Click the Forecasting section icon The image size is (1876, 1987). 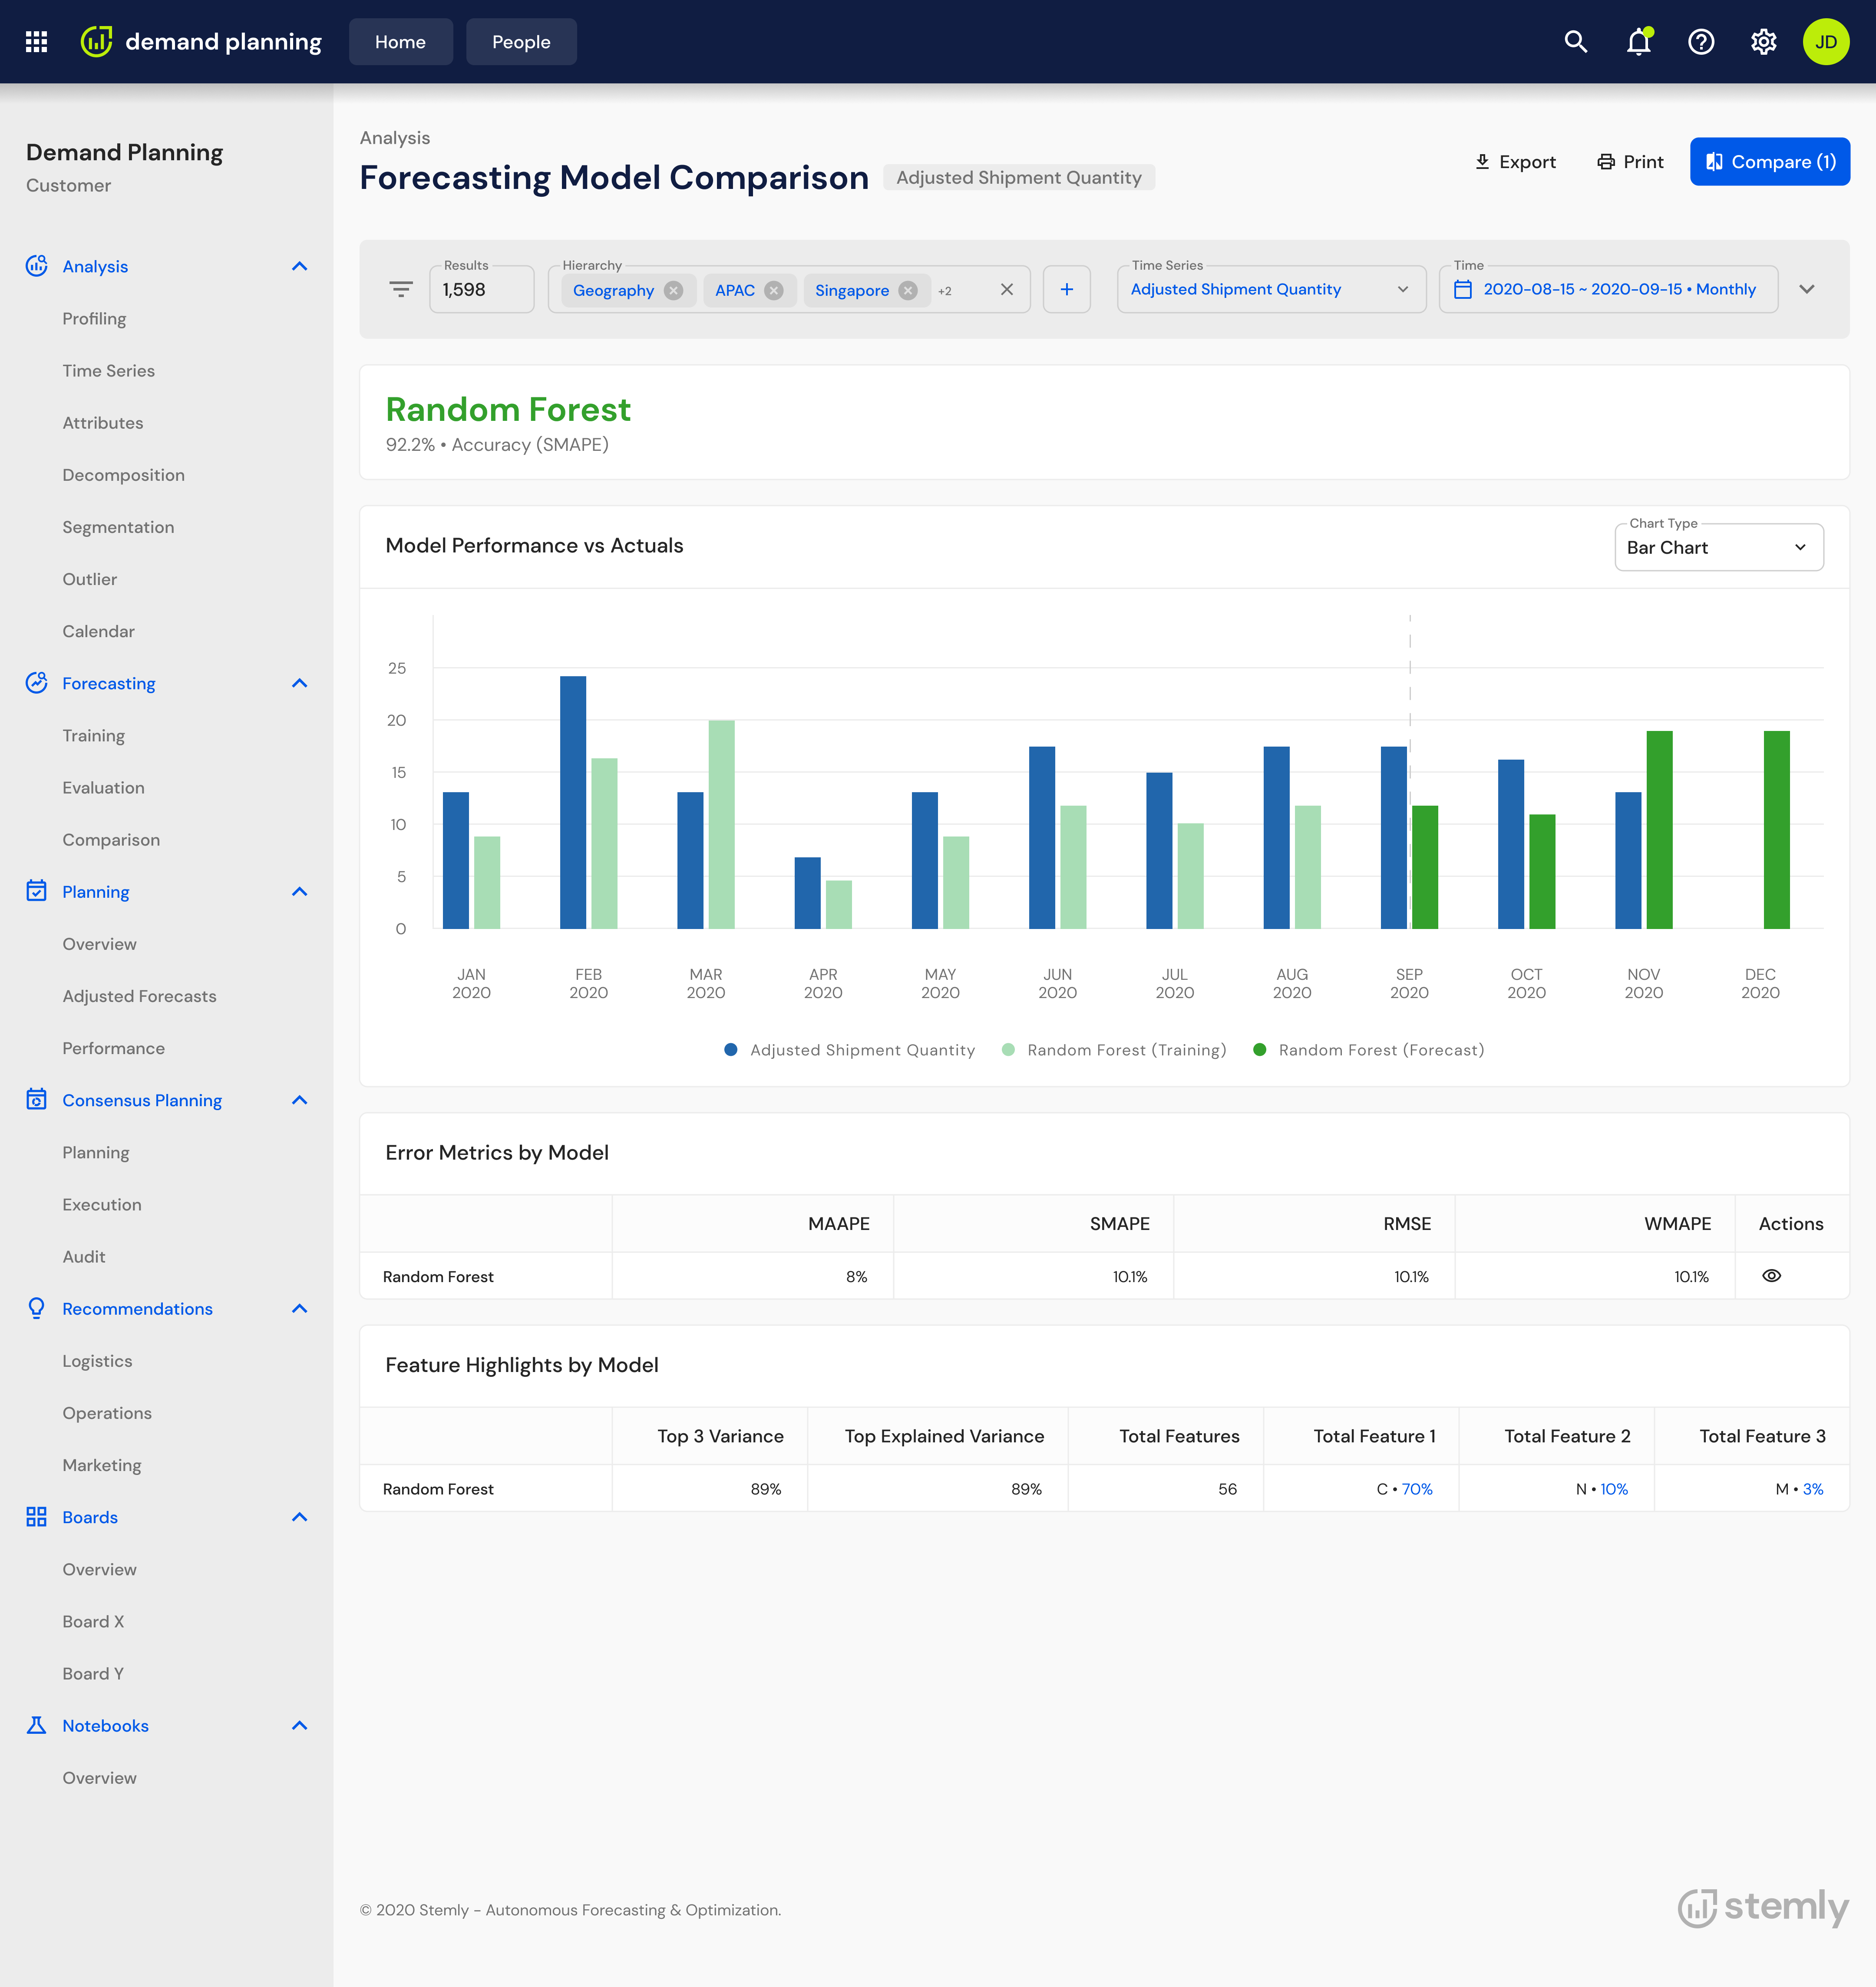(37, 683)
